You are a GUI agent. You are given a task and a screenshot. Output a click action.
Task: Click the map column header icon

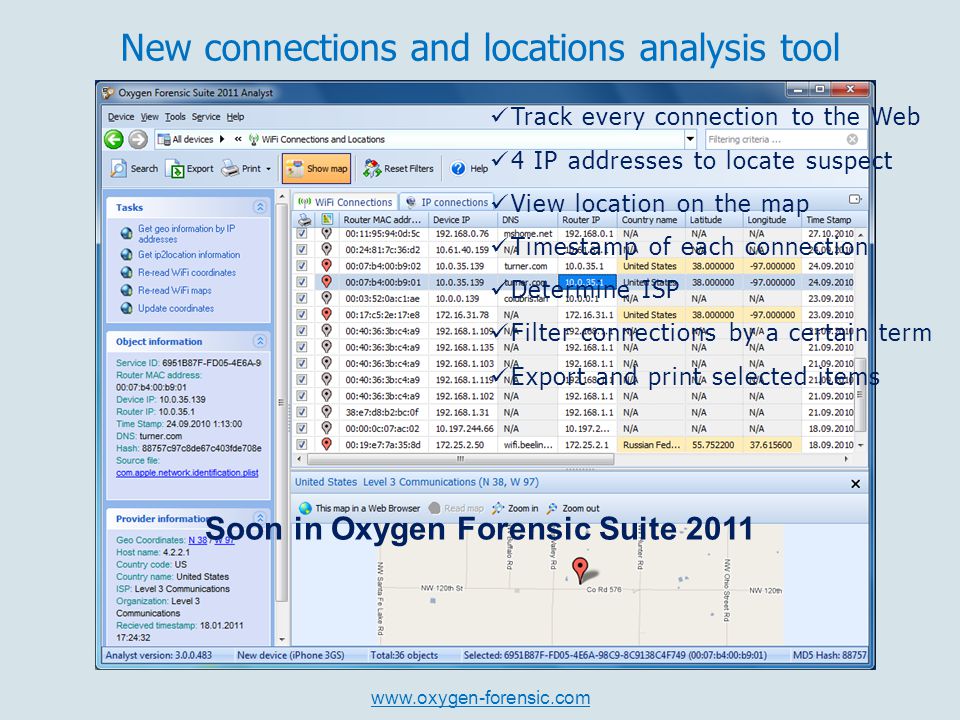(327, 219)
